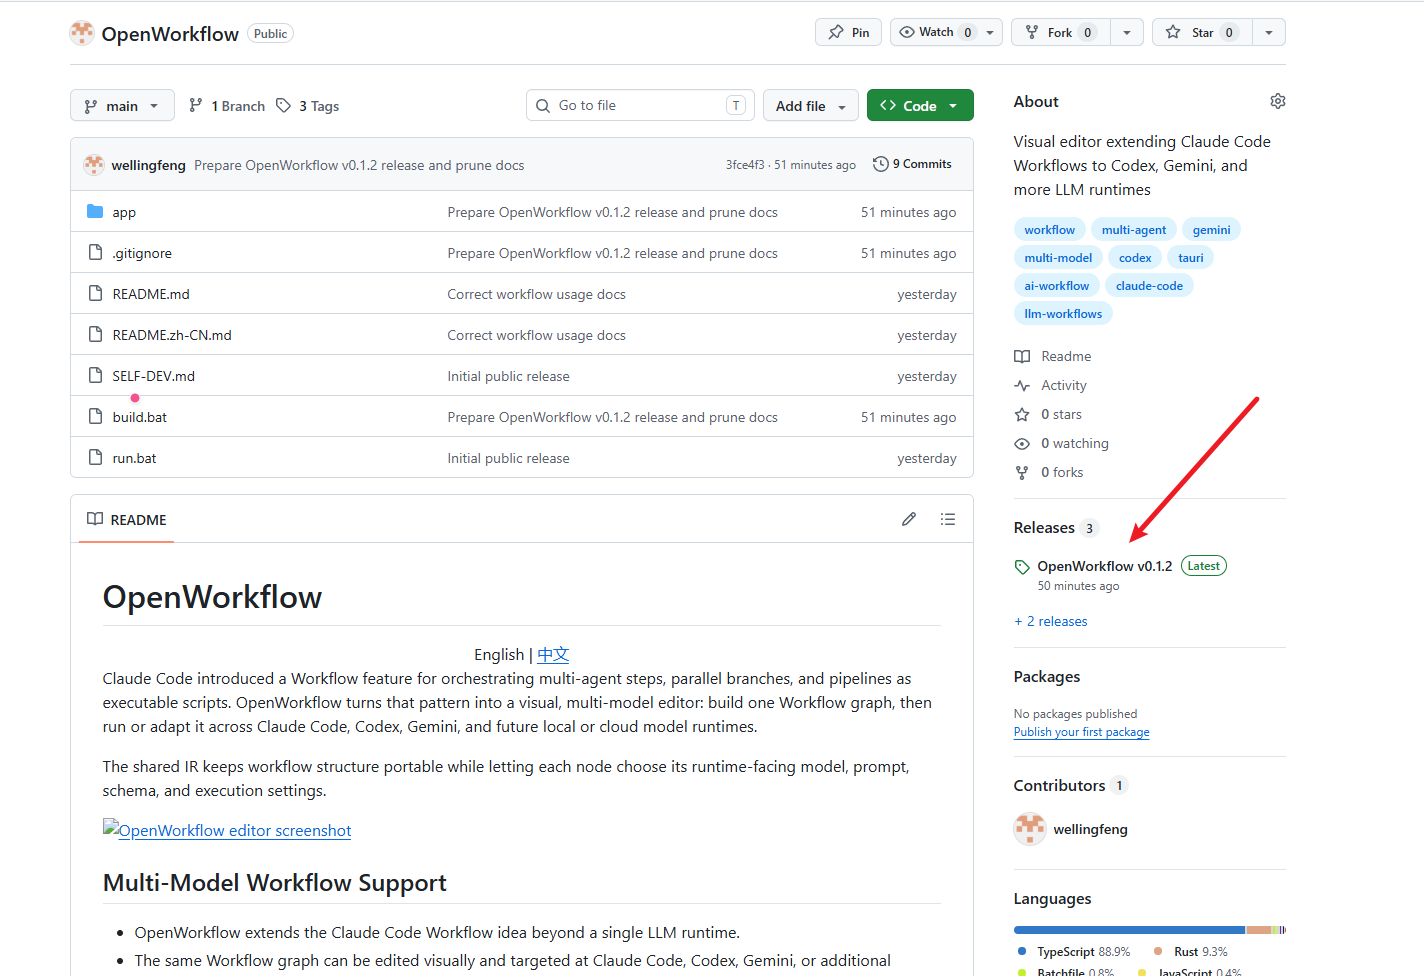Image resolution: width=1424 pixels, height=976 pixels.
Task: Click the SELF-DEV.md file icon
Action: (95, 375)
